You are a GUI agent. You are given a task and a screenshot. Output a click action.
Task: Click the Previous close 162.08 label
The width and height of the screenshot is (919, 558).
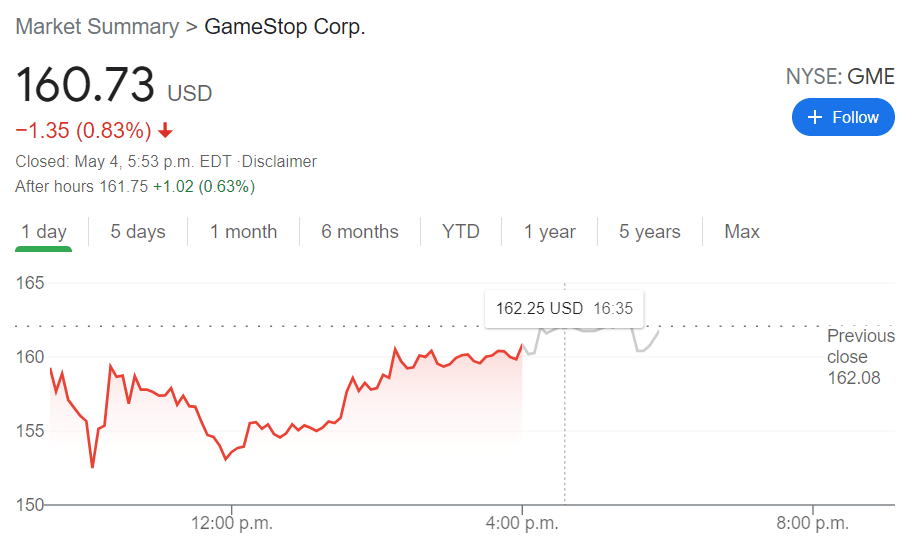860,356
